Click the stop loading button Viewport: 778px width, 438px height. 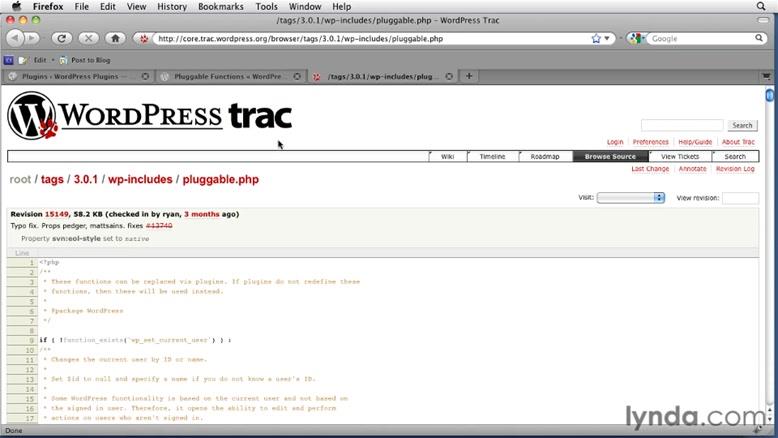pyautogui.click(x=90, y=39)
